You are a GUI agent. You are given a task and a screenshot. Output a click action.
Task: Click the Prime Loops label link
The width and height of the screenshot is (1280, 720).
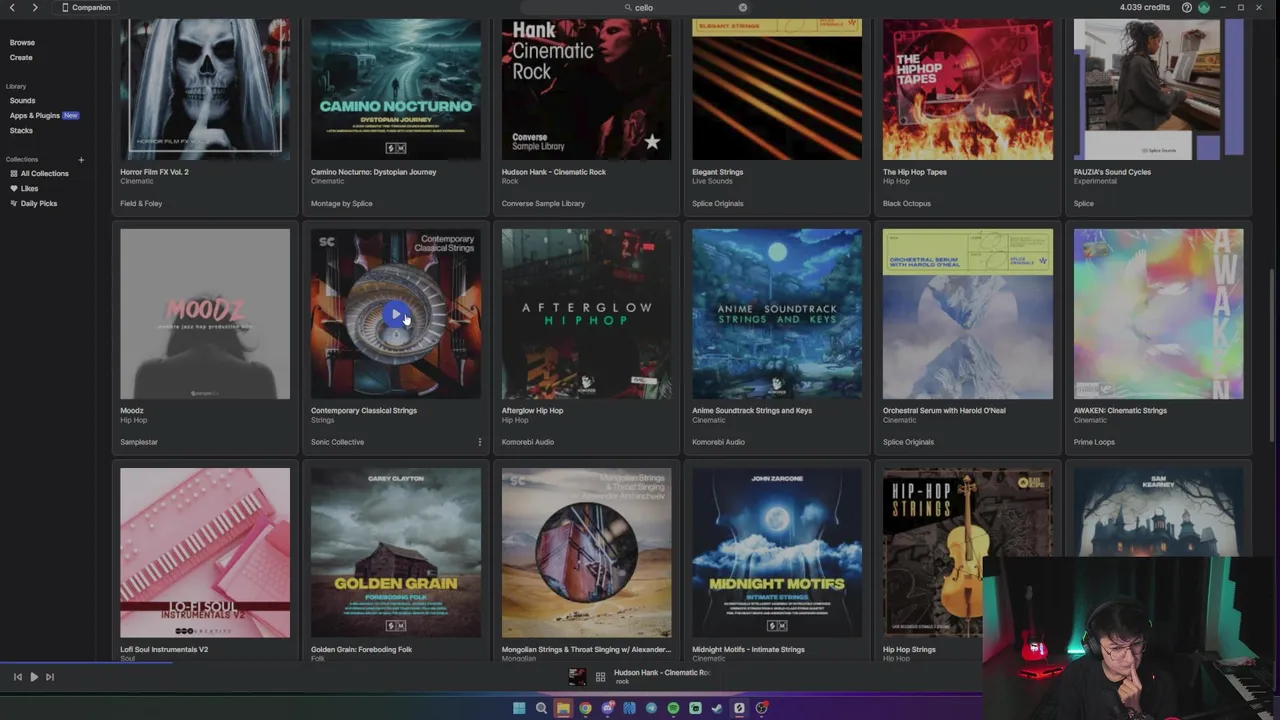click(x=1094, y=442)
